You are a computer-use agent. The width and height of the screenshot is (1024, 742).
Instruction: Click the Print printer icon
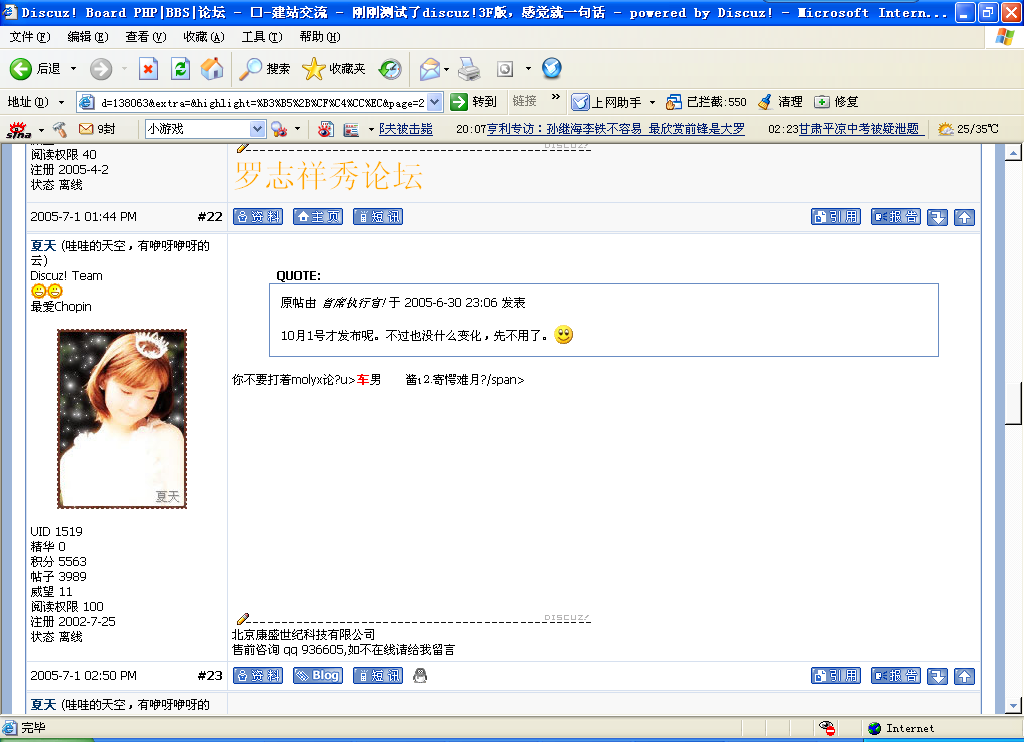click(469, 69)
